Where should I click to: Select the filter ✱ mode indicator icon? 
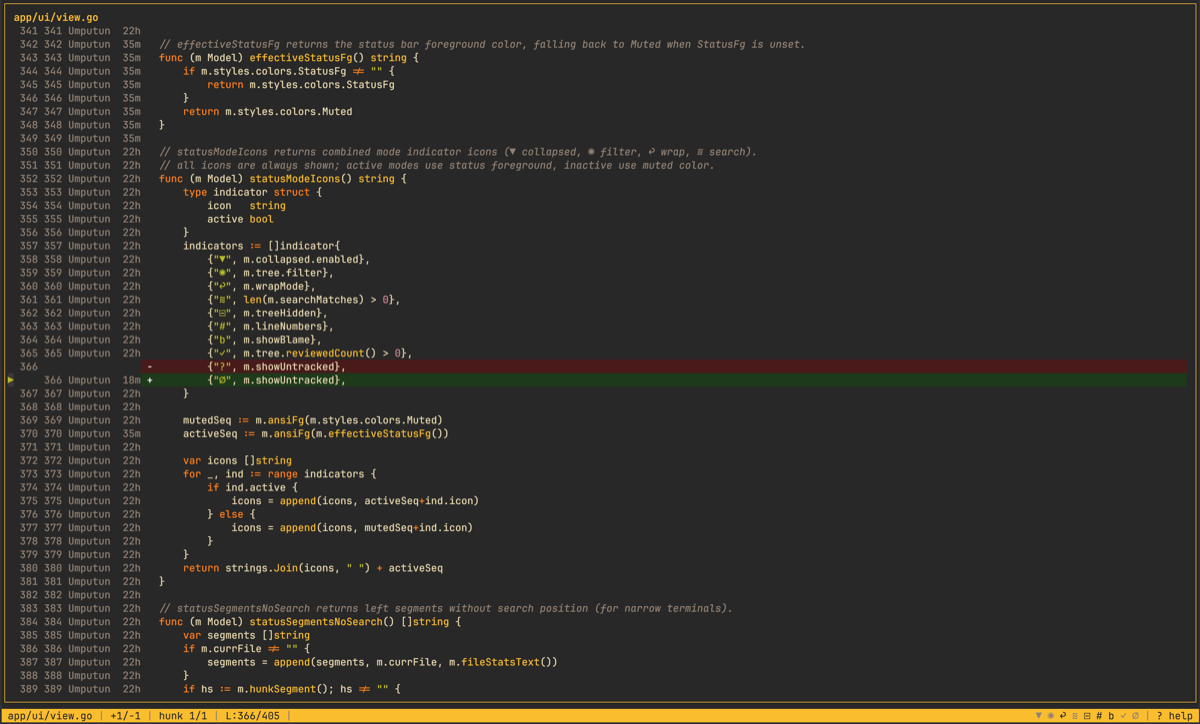tap(1051, 716)
